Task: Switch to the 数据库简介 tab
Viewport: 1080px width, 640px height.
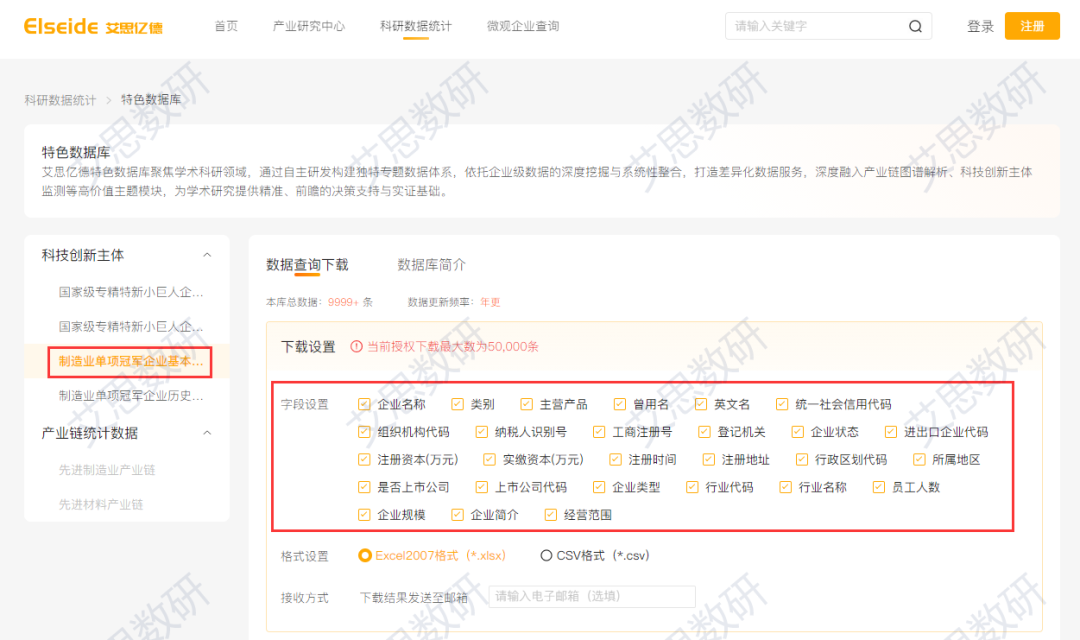Action: tap(431, 265)
